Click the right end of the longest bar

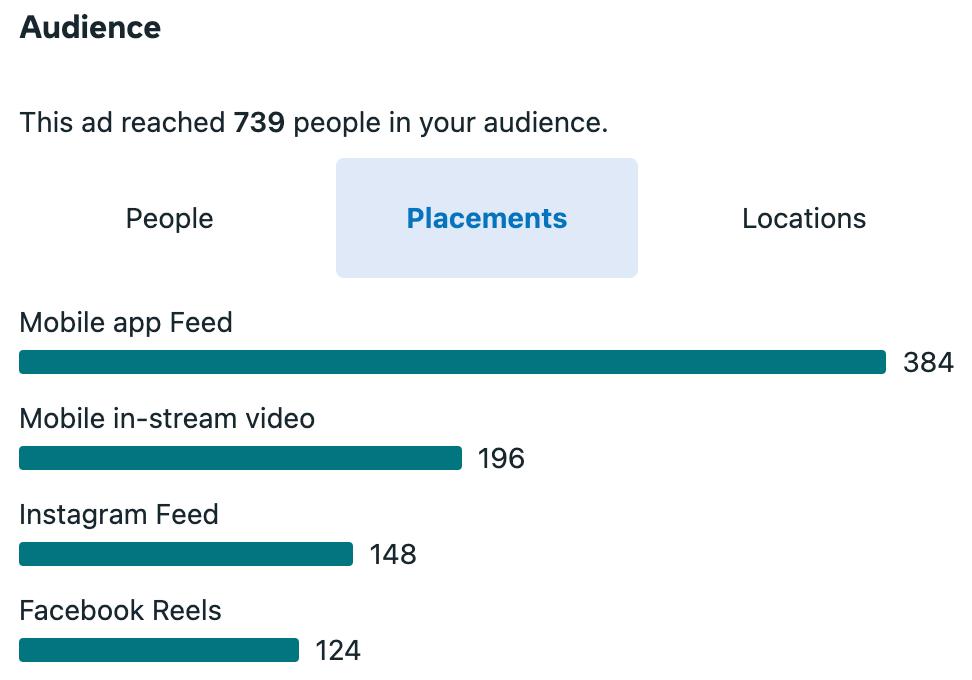[x=878, y=362]
